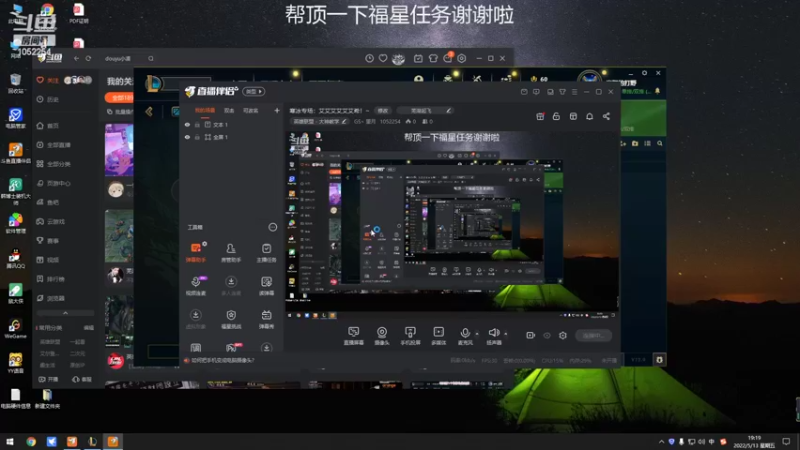Click the start streaming button

[593, 335]
